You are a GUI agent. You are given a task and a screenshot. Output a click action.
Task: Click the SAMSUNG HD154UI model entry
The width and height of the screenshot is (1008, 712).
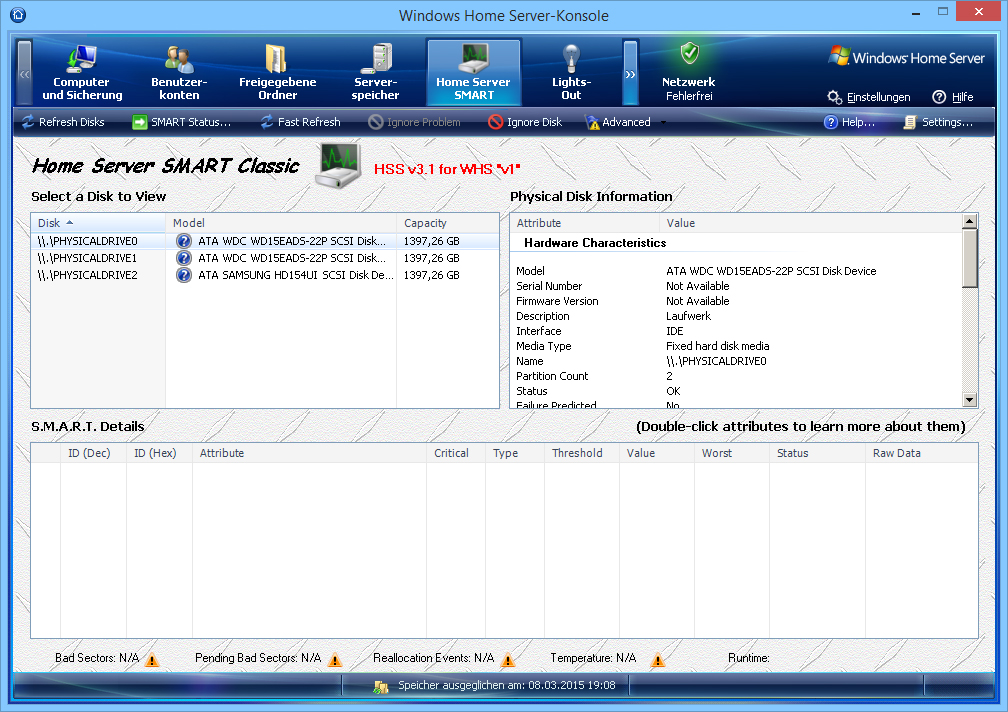coord(296,275)
